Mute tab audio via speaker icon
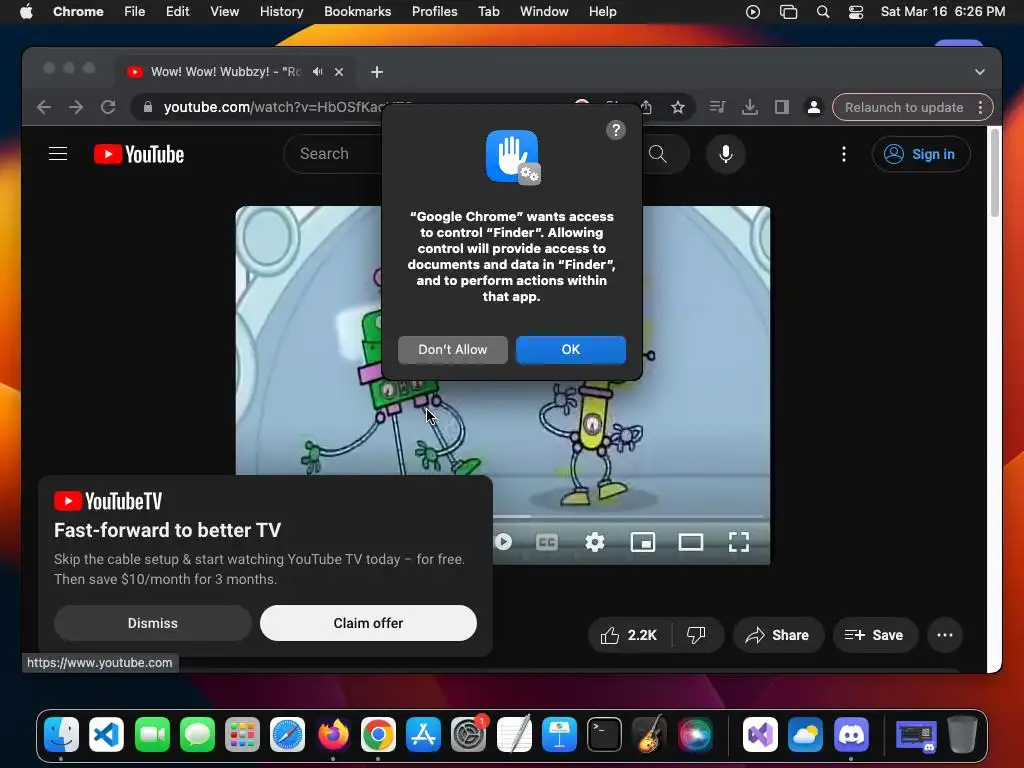The height and width of the screenshot is (768, 1024). (x=317, y=72)
